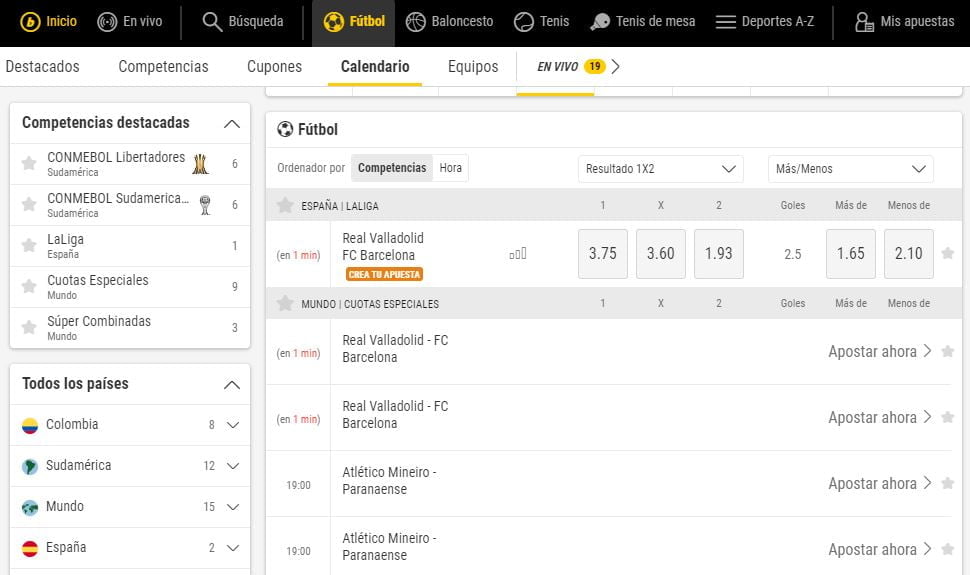970x575 pixels.
Task: Open the Más/Menos dropdown
Action: (851, 169)
